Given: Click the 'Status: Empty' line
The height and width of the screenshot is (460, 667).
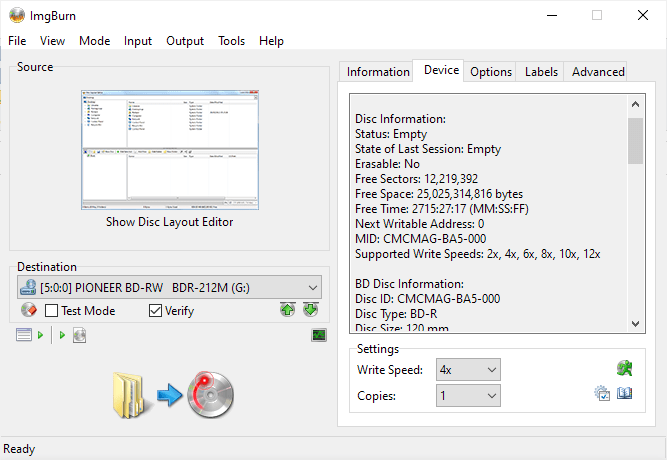Looking at the screenshot, I should [391, 134].
